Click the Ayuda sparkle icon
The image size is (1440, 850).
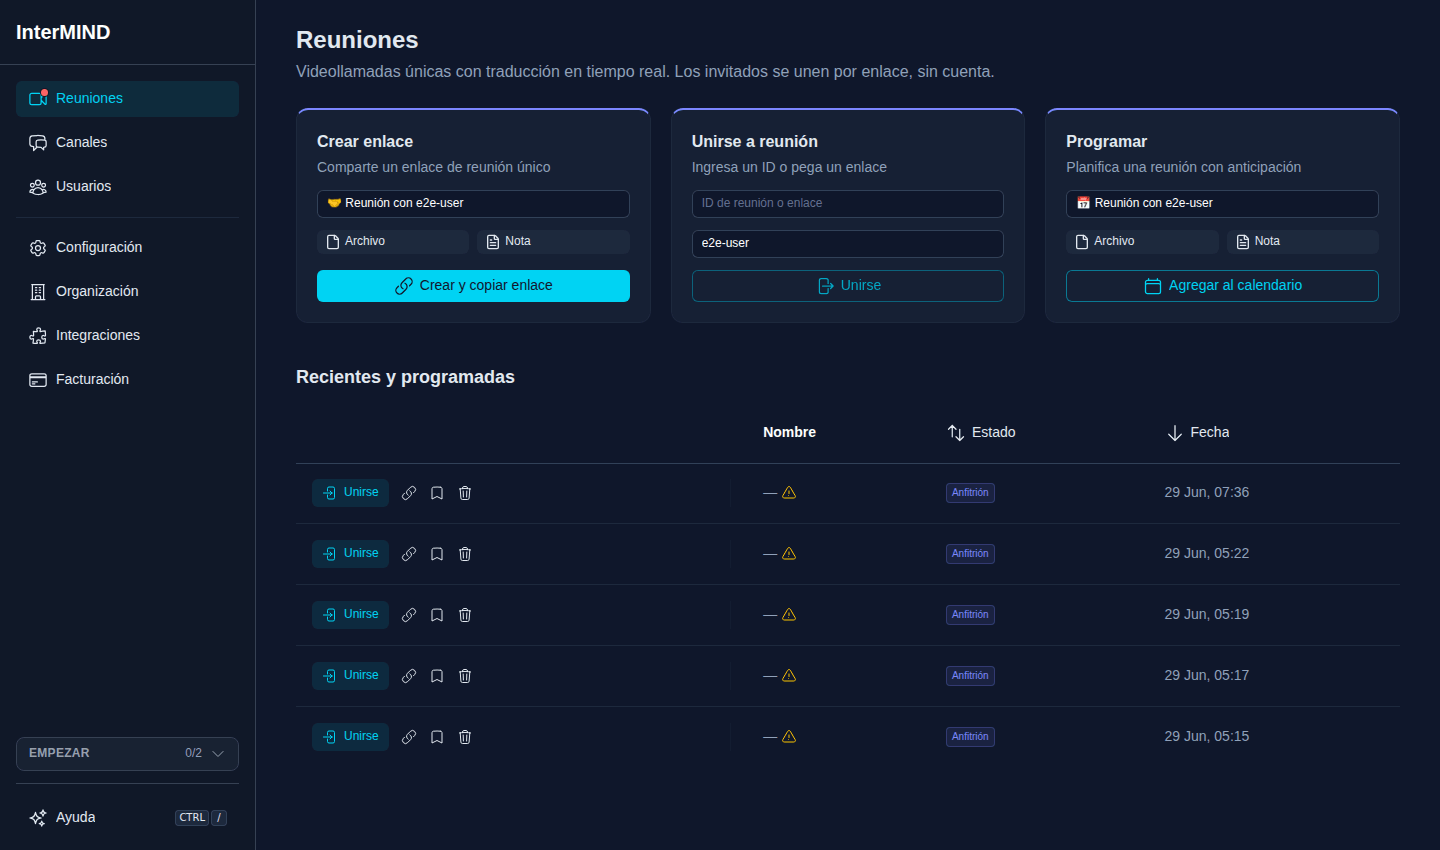38,818
